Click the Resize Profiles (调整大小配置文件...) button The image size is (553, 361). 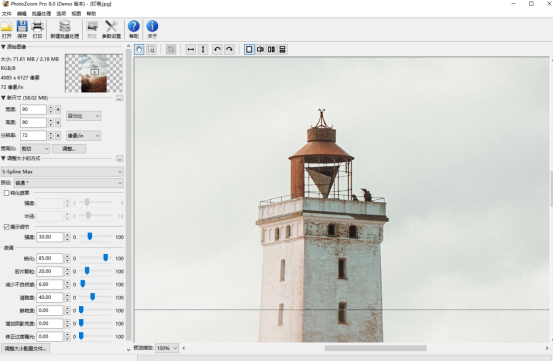pos(25,348)
